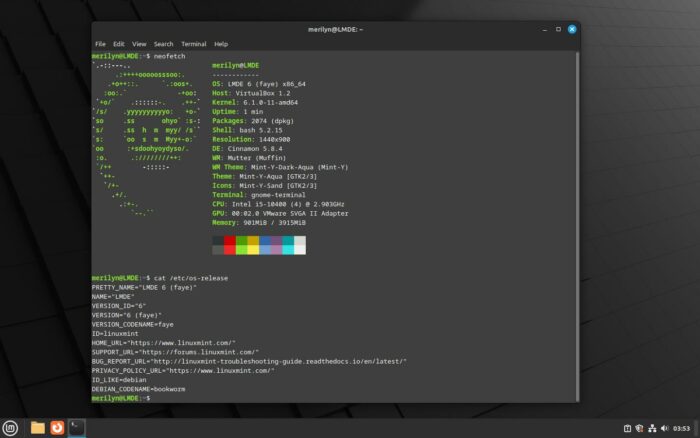The width and height of the screenshot is (700, 438).
Task: Open the network connections tray icon
Action: coord(652,428)
